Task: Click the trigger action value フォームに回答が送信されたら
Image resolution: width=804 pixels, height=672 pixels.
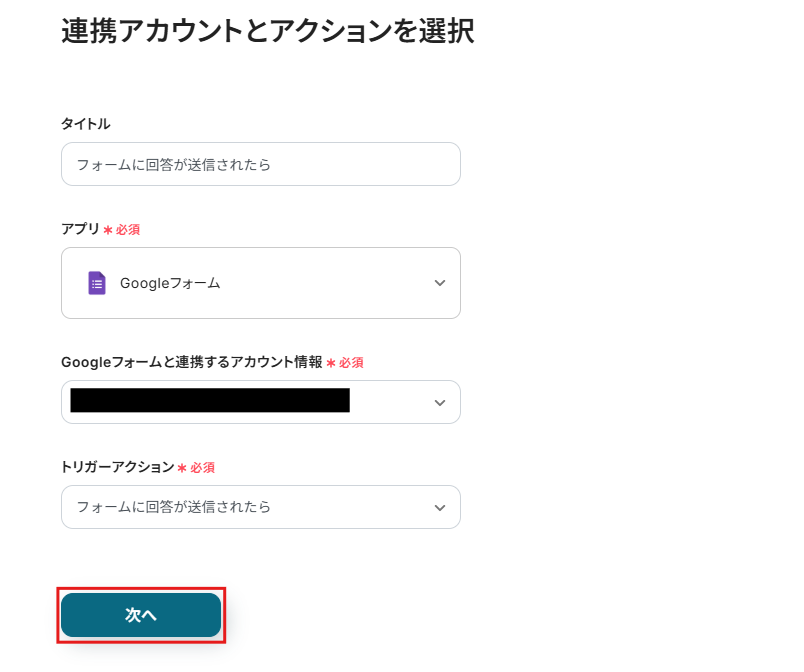Action: coord(174,508)
